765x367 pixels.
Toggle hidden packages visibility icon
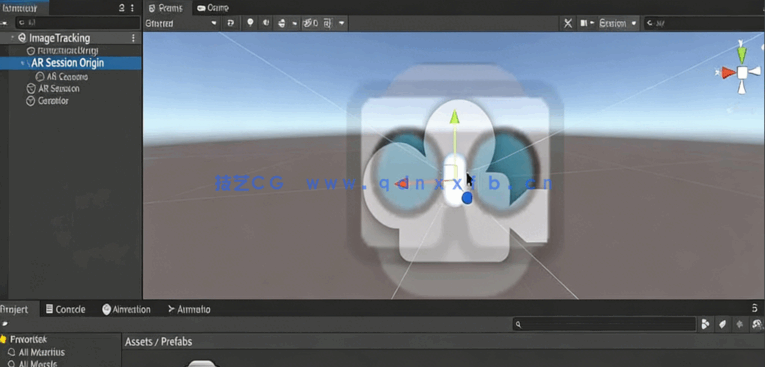pyautogui.click(x=757, y=324)
